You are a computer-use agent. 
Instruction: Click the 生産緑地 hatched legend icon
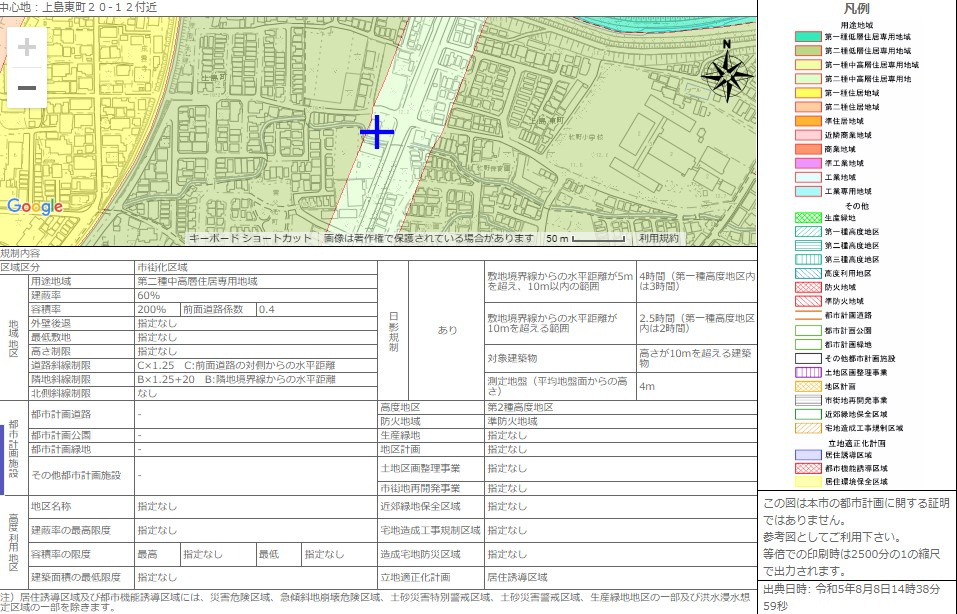(808, 217)
